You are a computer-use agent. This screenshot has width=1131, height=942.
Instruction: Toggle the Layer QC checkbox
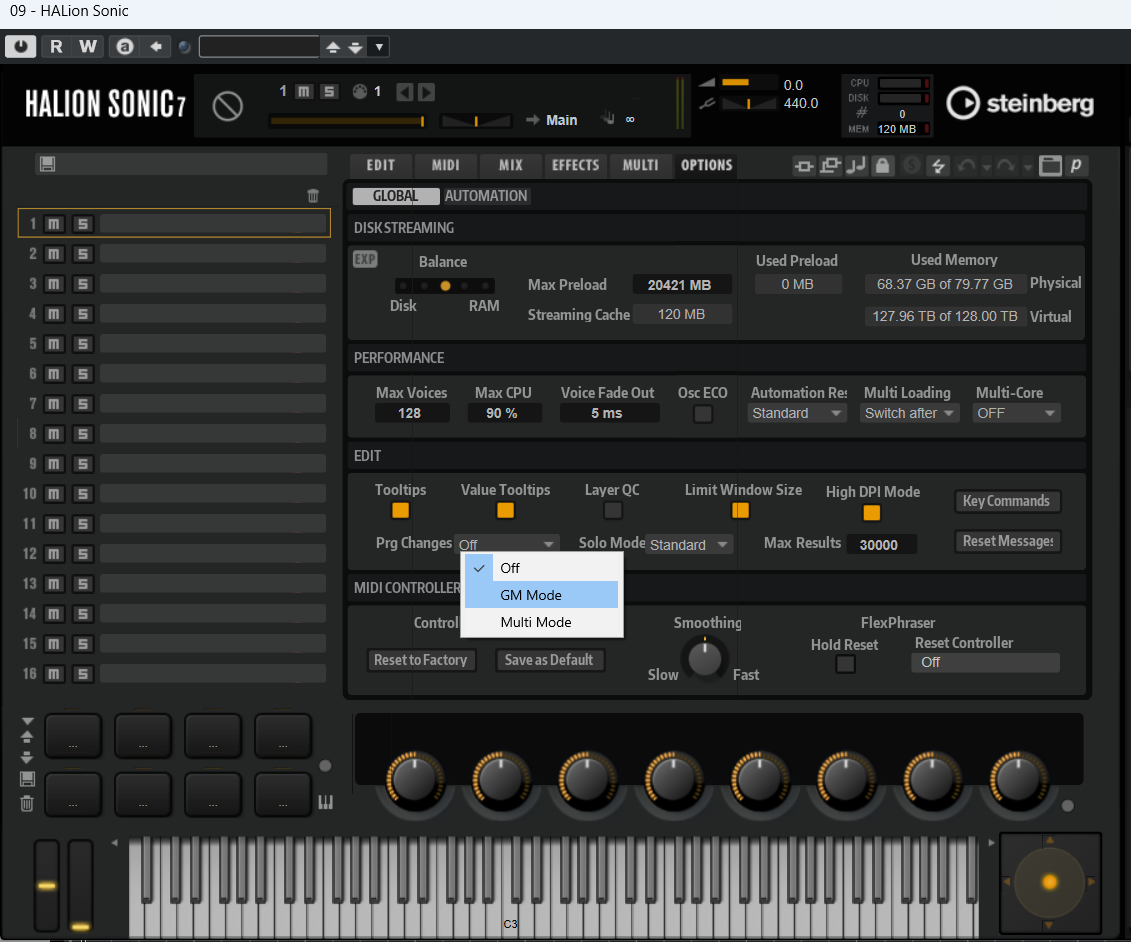click(613, 511)
